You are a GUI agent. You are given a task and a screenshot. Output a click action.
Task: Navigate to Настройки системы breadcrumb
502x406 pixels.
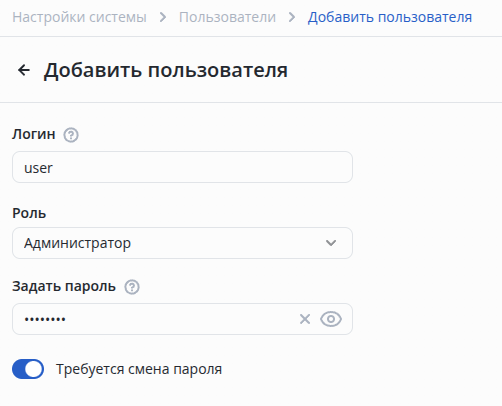(x=79, y=17)
